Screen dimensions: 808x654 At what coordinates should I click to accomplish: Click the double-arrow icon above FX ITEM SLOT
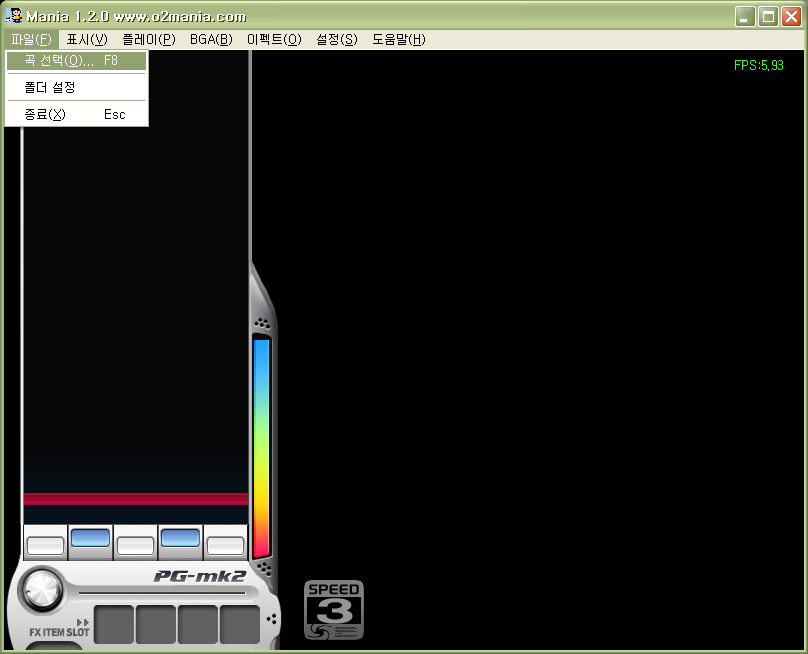83,622
